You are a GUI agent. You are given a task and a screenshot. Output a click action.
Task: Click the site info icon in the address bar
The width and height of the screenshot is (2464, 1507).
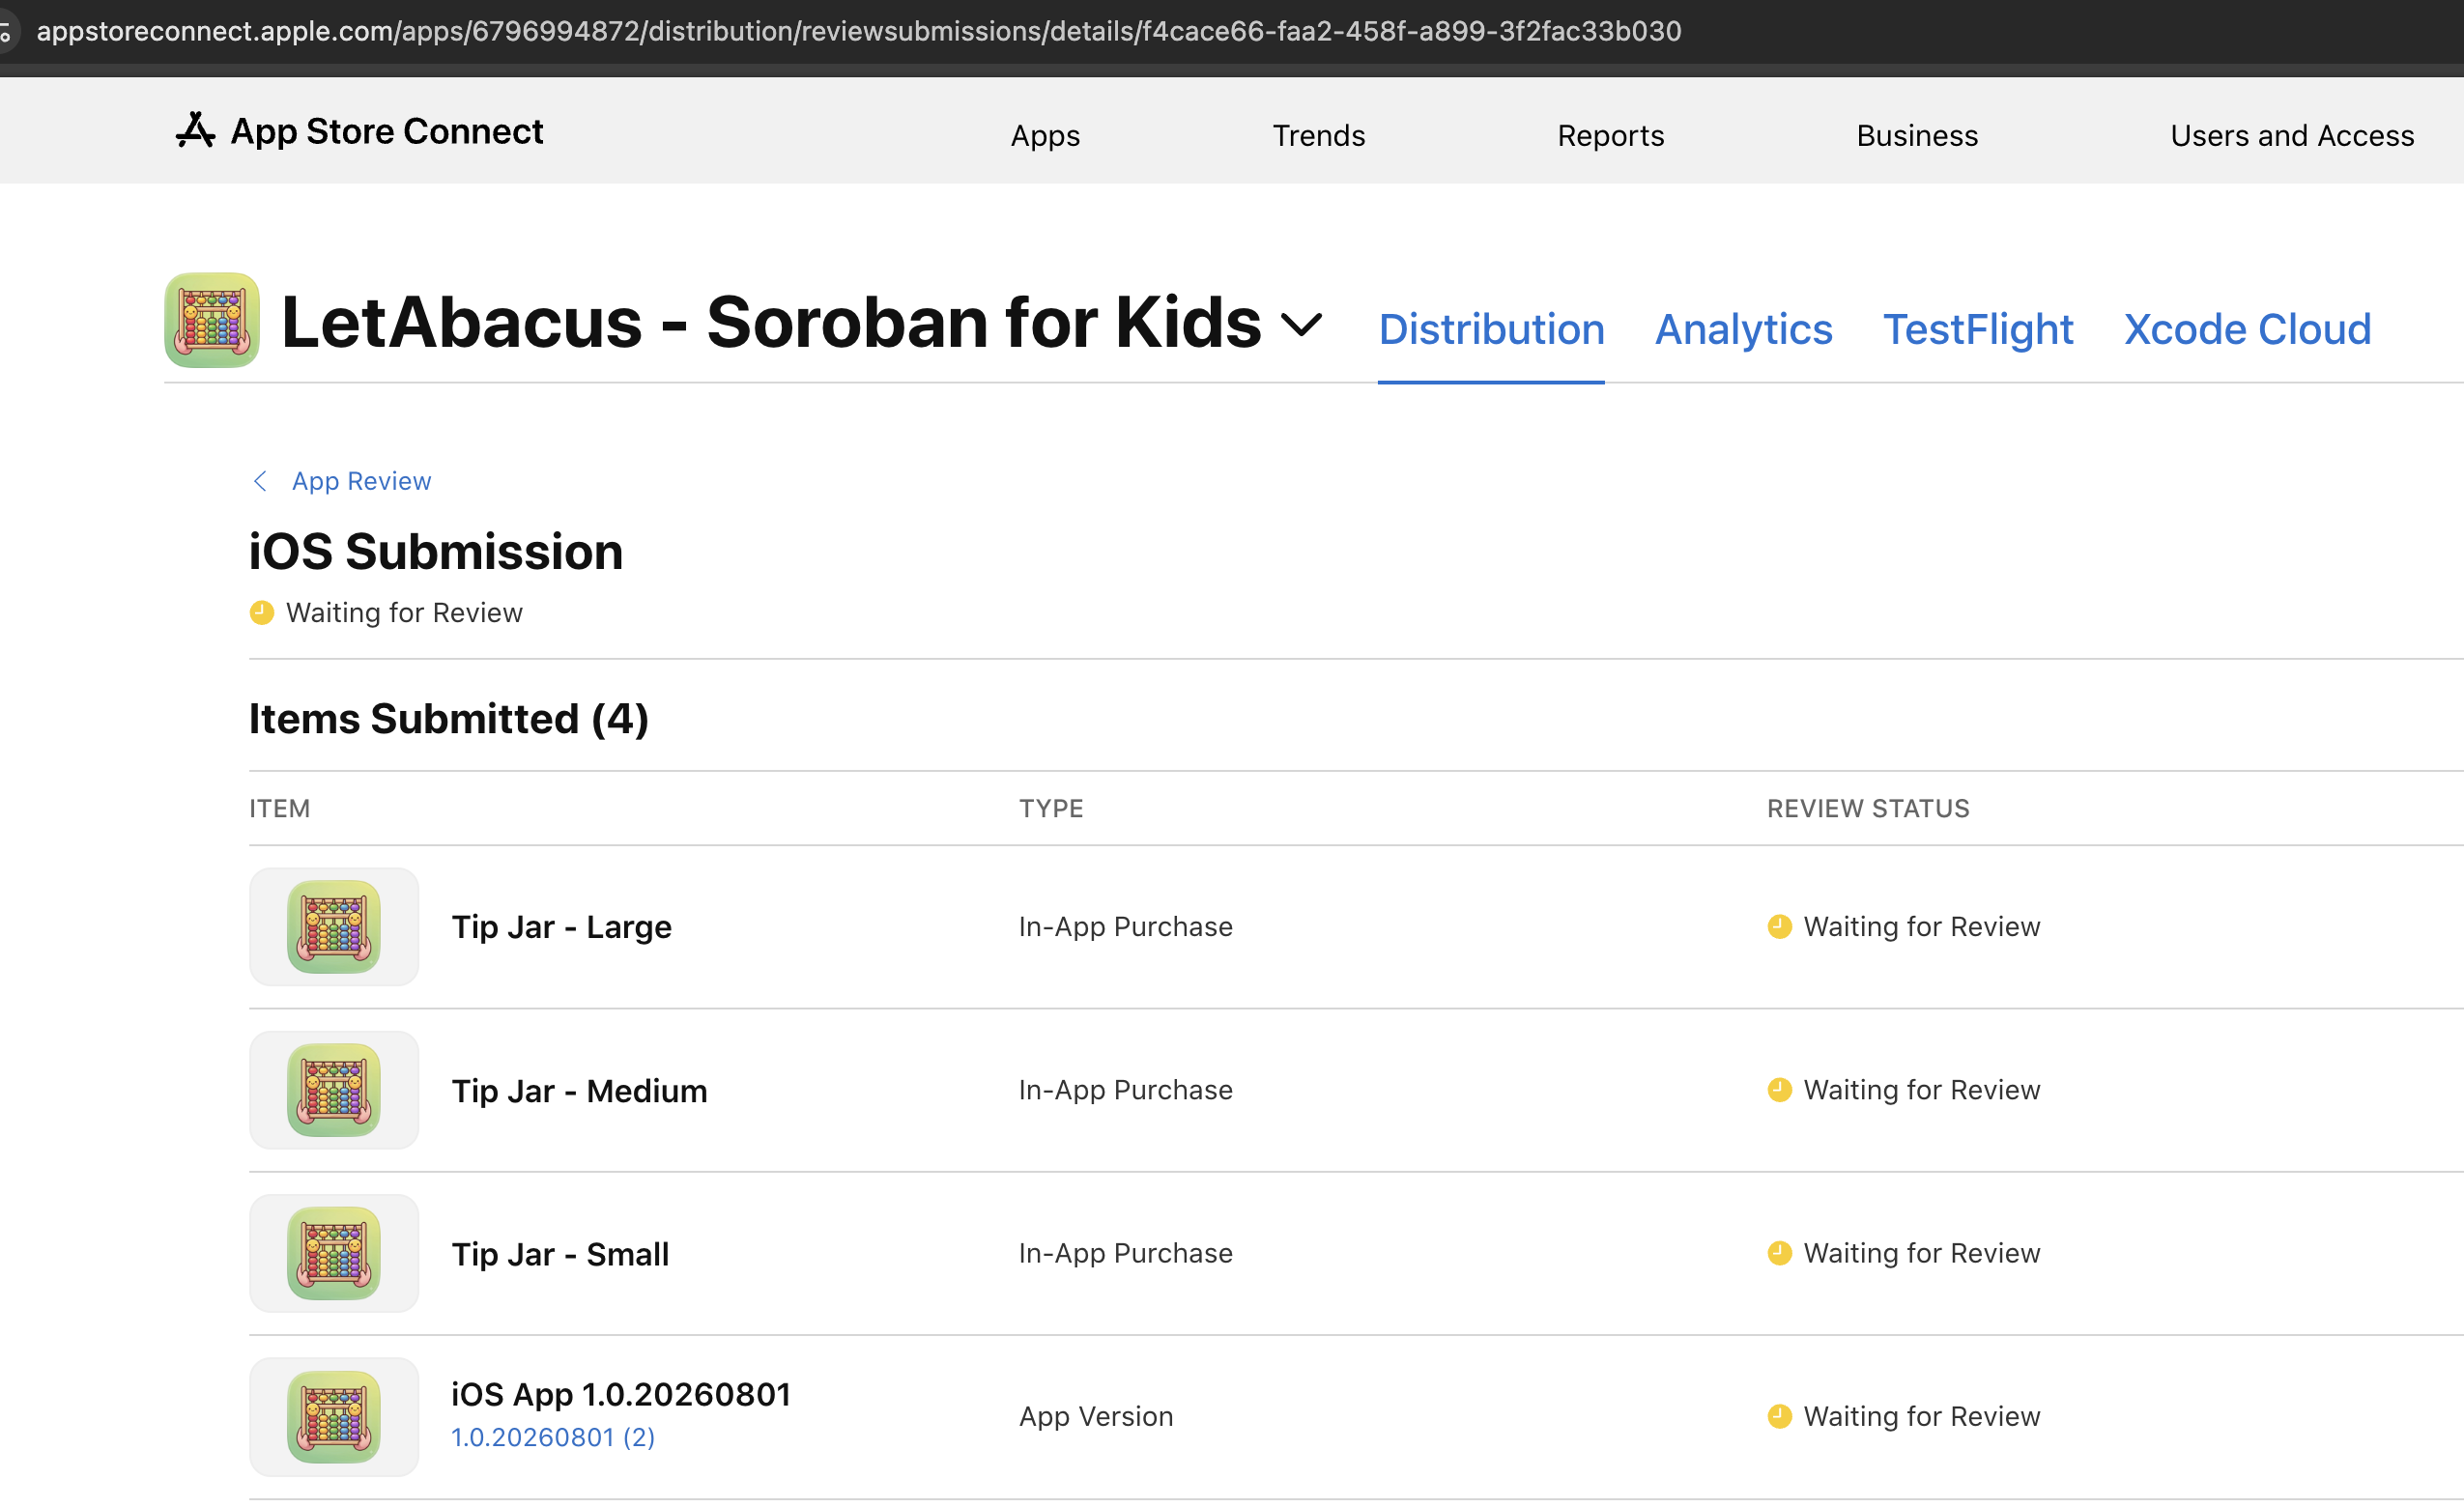5,32
